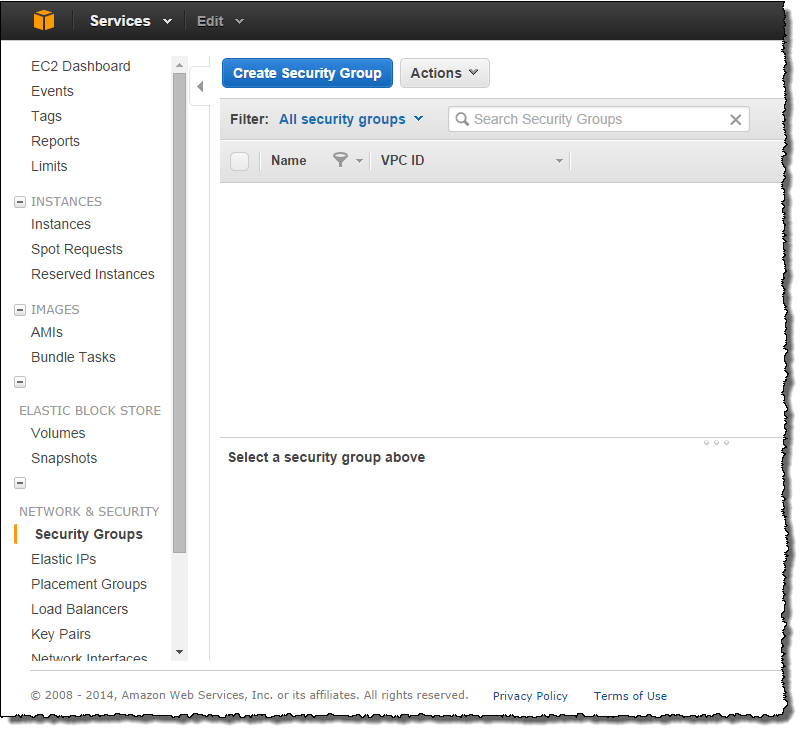The height and width of the screenshot is (736, 804).
Task: Open Key Pairs
Action: tap(61, 634)
